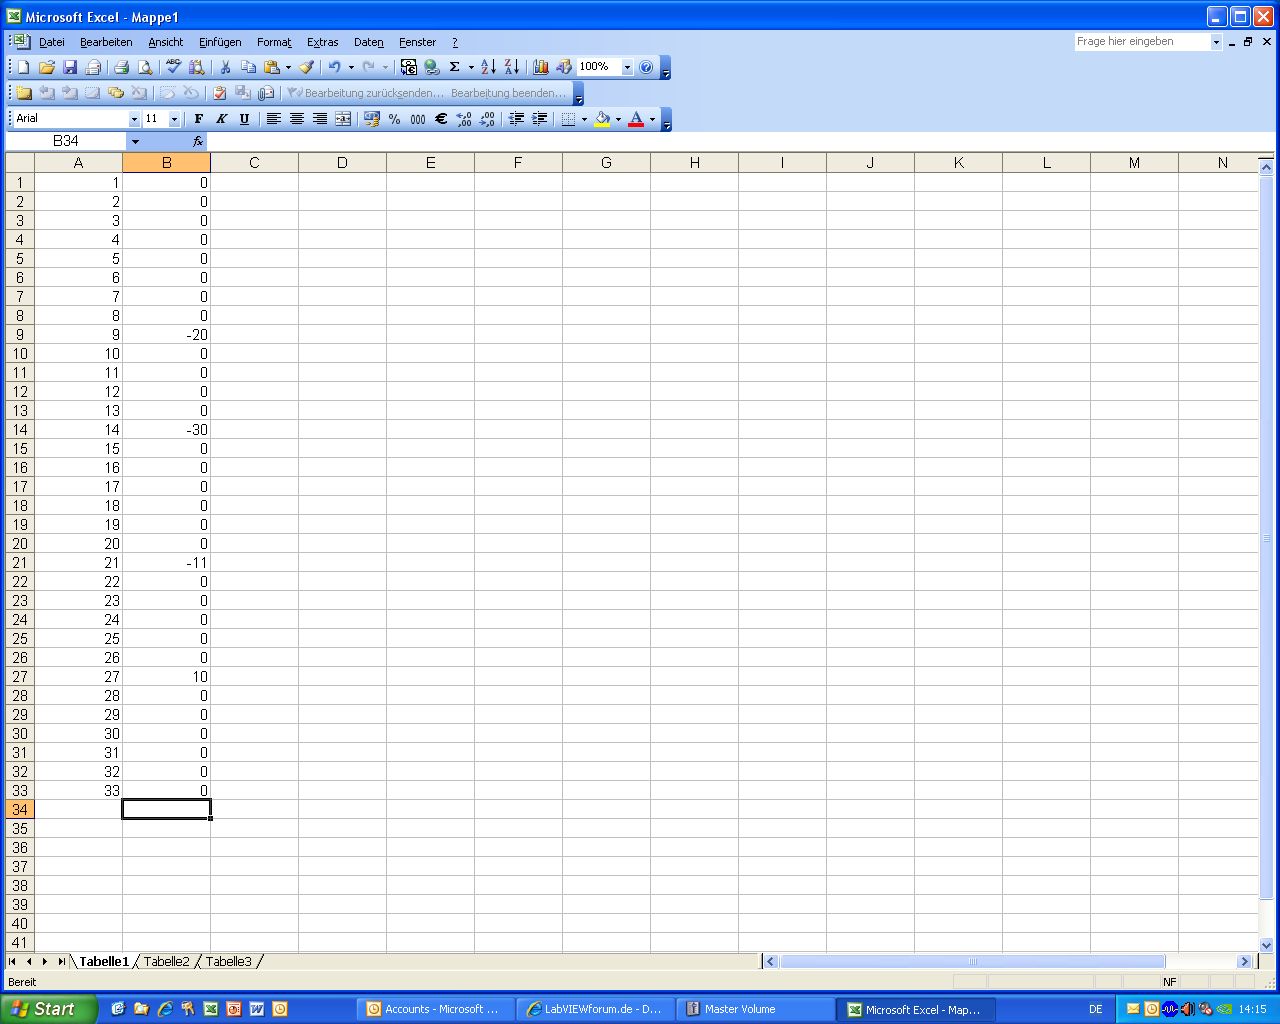Open the fill color palette arrow
The height and width of the screenshot is (1024, 1280).
(x=618, y=119)
